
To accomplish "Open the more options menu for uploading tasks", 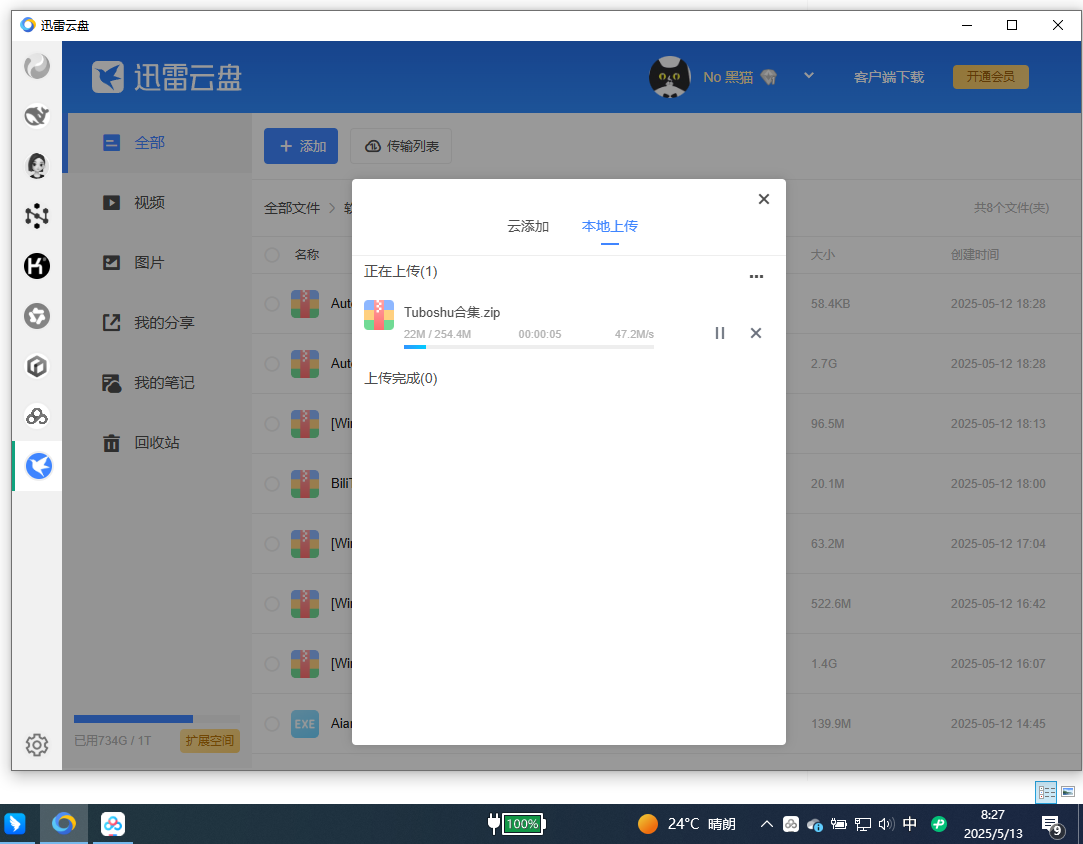I will click(756, 276).
